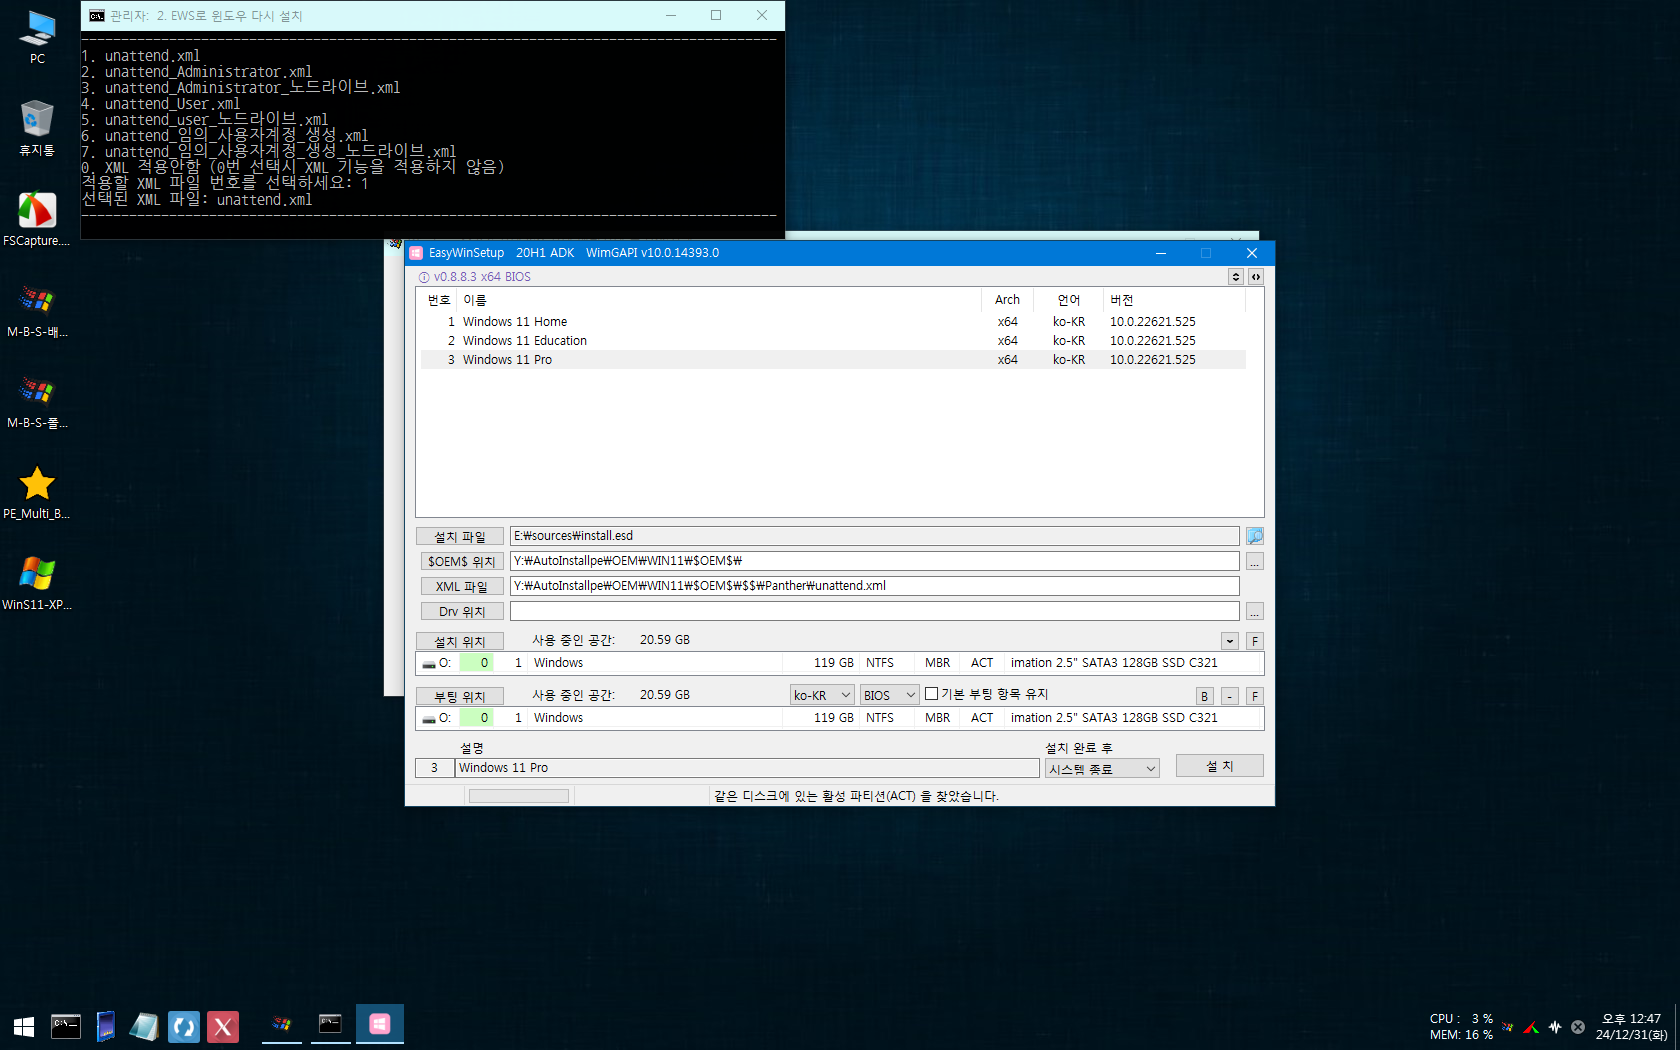Screen dimensions: 1680x1050
Task: Switch to the Windows flag running task
Action: 282,1024
